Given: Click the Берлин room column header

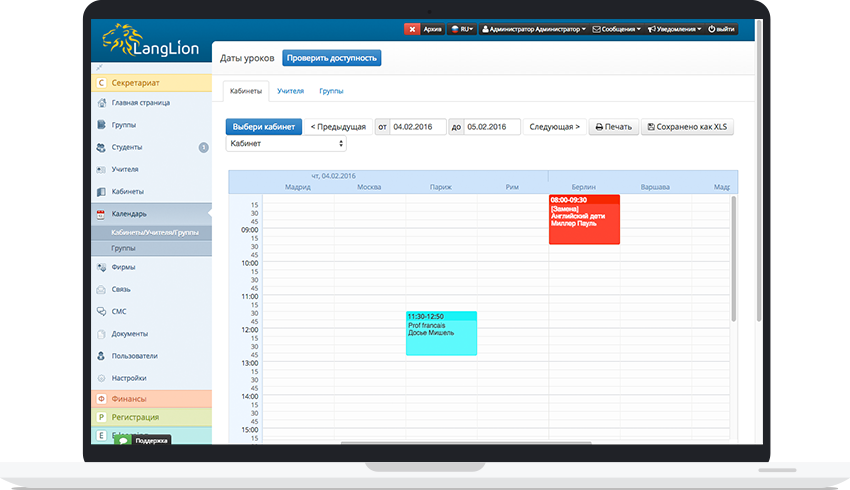Looking at the screenshot, I should click(x=584, y=187).
